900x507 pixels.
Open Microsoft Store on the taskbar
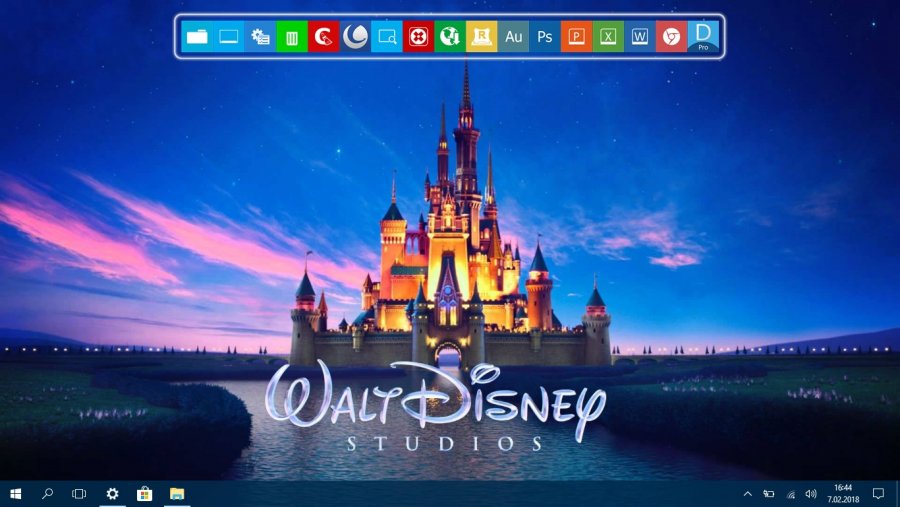click(x=145, y=494)
